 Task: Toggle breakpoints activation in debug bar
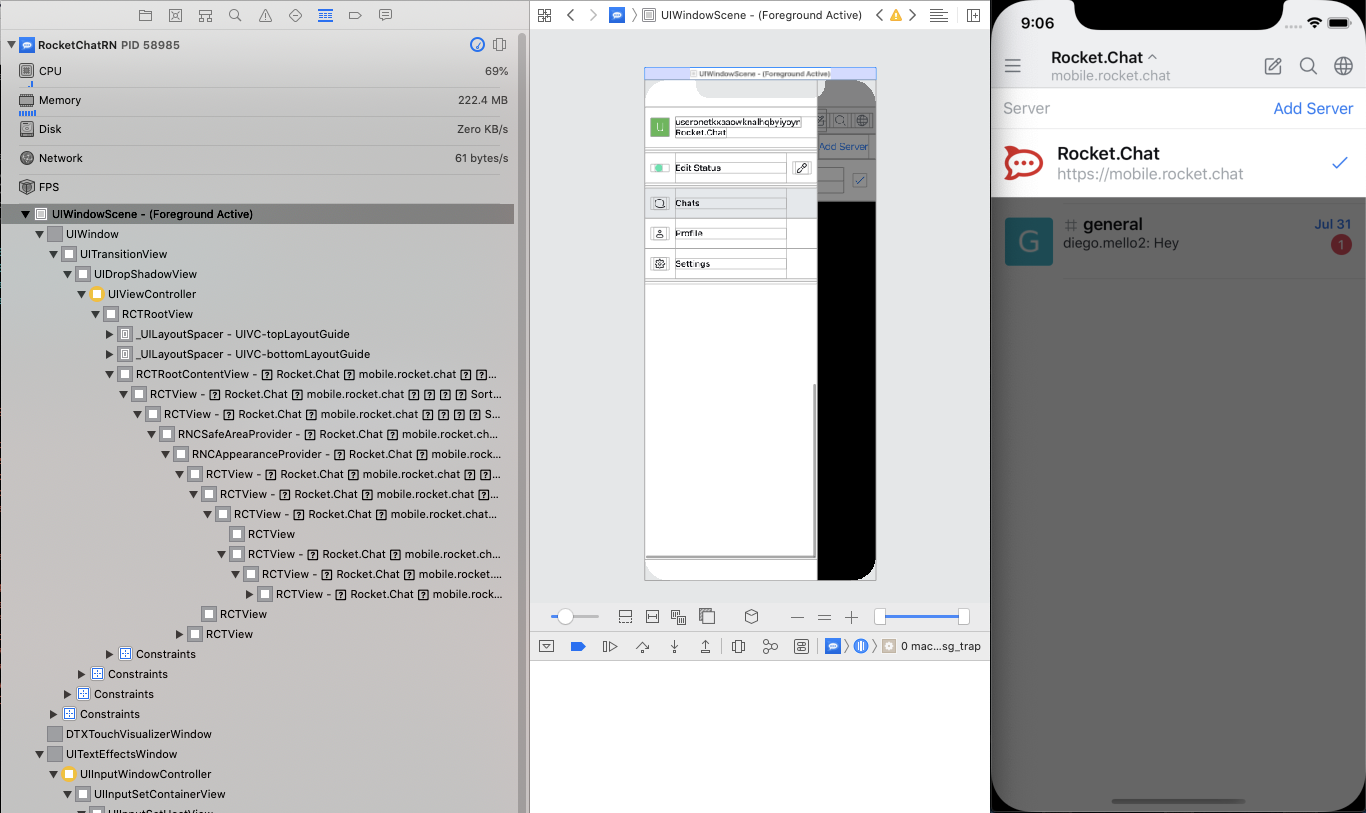[577, 646]
